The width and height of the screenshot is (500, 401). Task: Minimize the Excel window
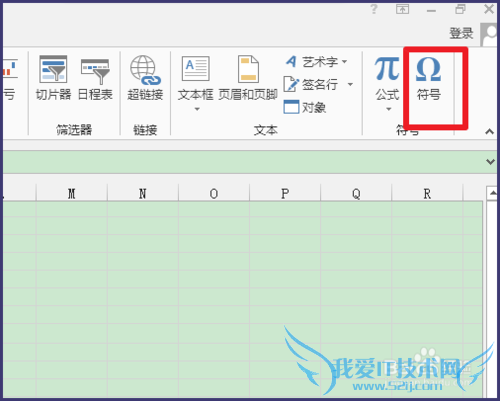(431, 10)
